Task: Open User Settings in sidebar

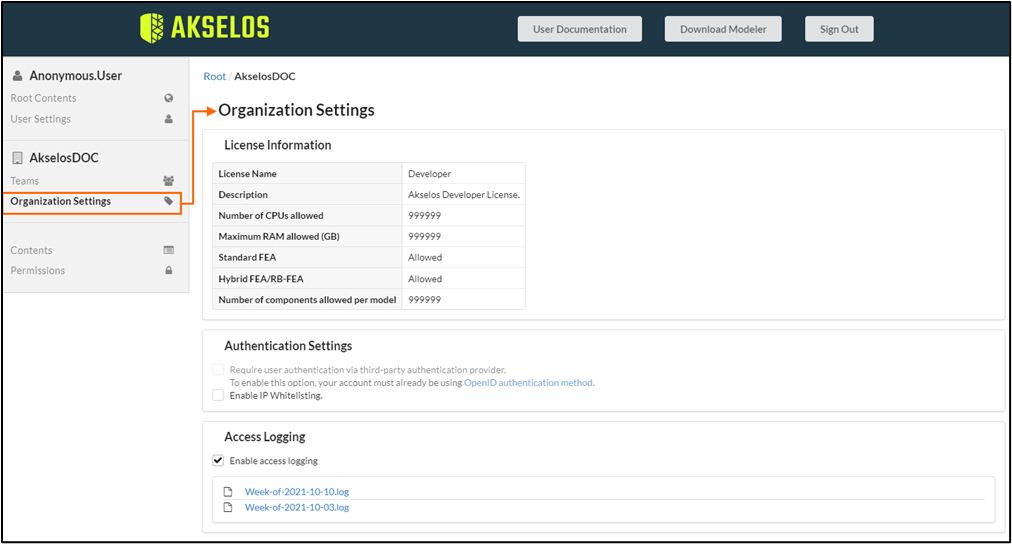Action: click(41, 119)
